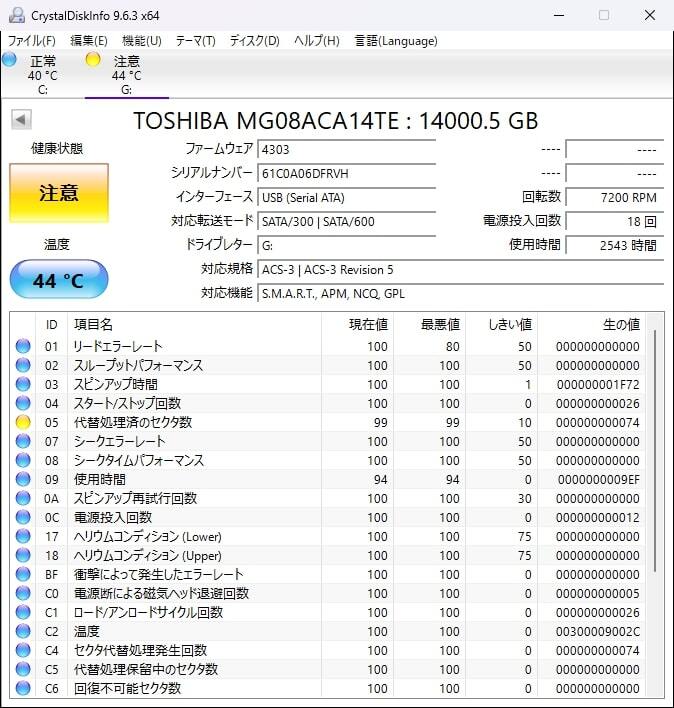Image resolution: width=674 pixels, height=708 pixels.
Task: Open the 言語(Language) menu
Action: [x=396, y=41]
